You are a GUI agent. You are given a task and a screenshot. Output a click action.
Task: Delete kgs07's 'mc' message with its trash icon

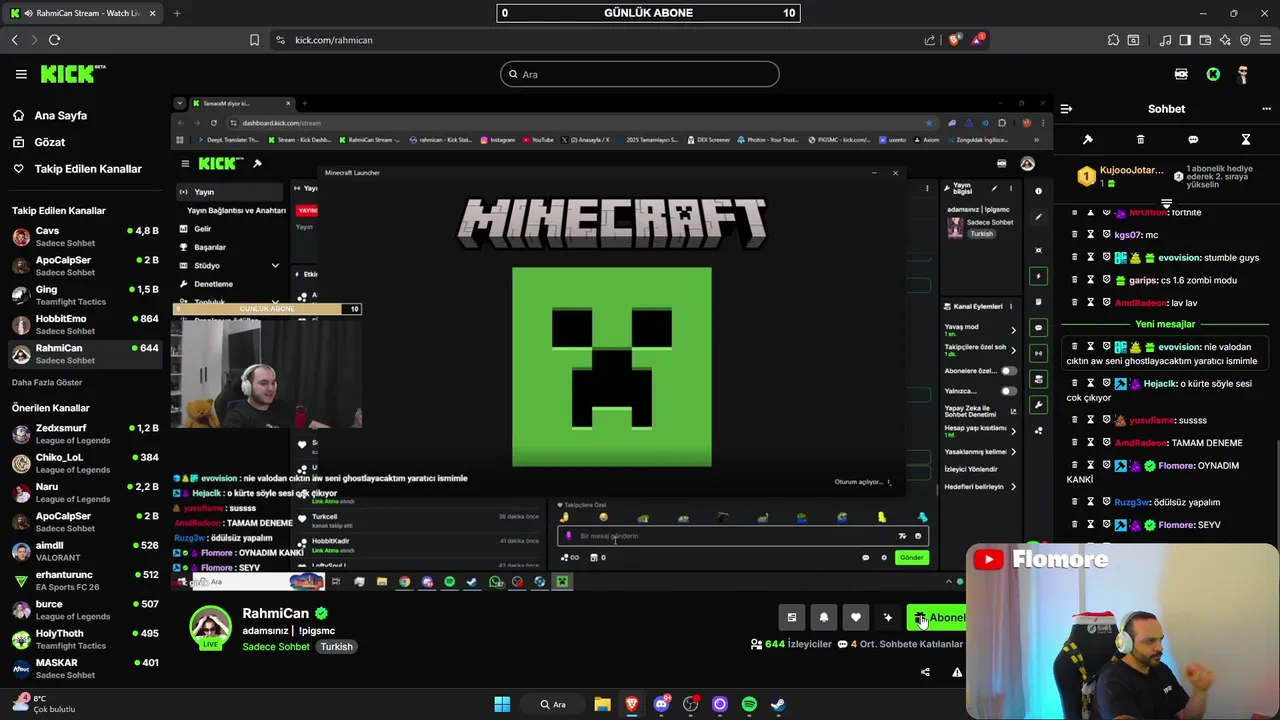1075,235
